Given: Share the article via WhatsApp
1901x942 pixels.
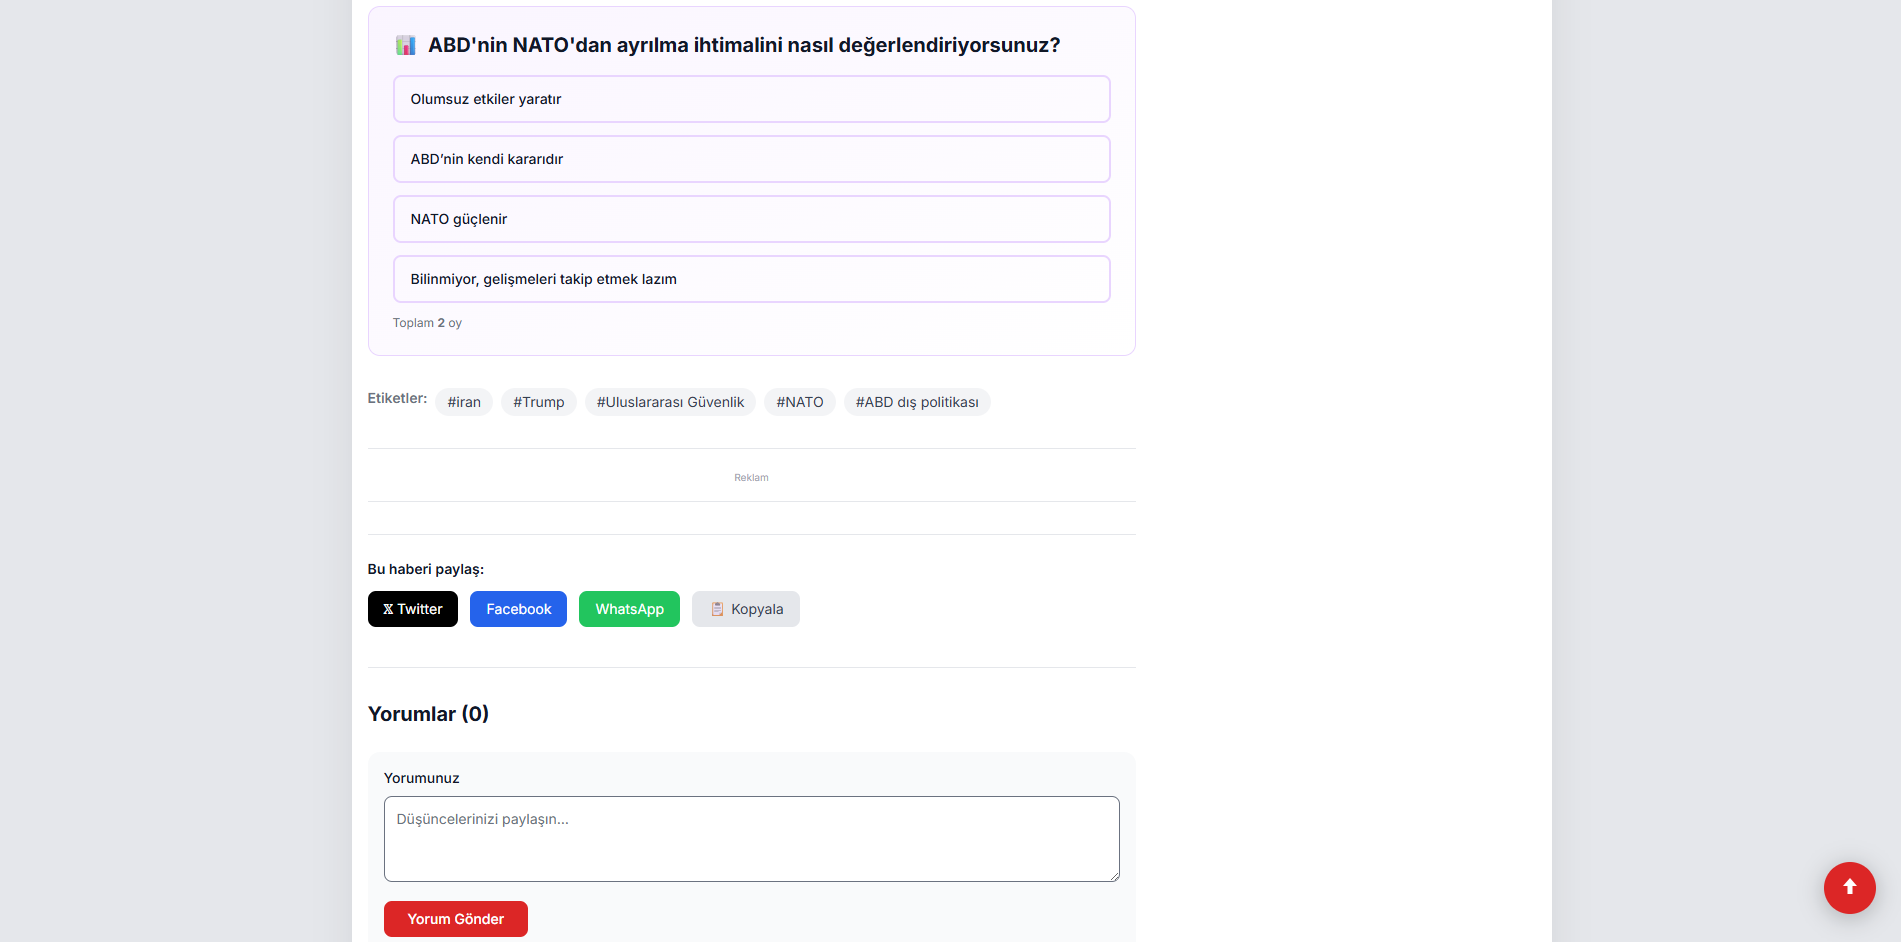Looking at the screenshot, I should (629, 609).
